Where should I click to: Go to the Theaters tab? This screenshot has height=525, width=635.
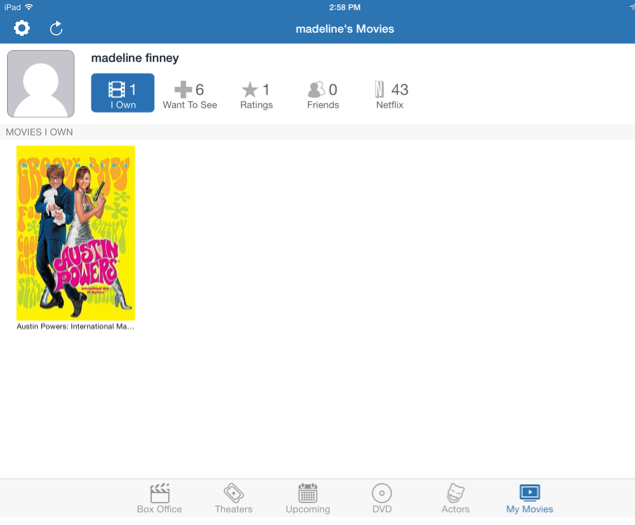point(234,498)
